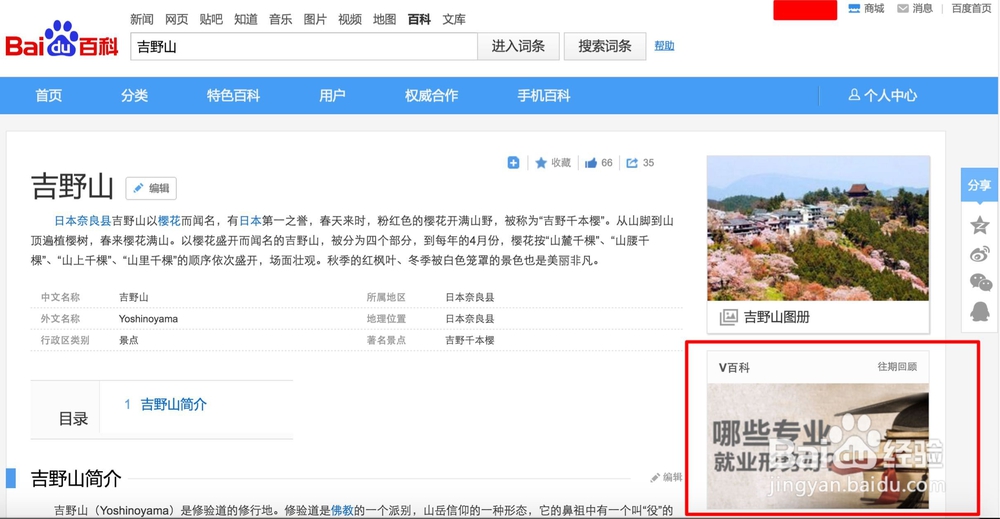Go to 知道 Zhidao
This screenshot has width=1000, height=519.
(246, 19)
